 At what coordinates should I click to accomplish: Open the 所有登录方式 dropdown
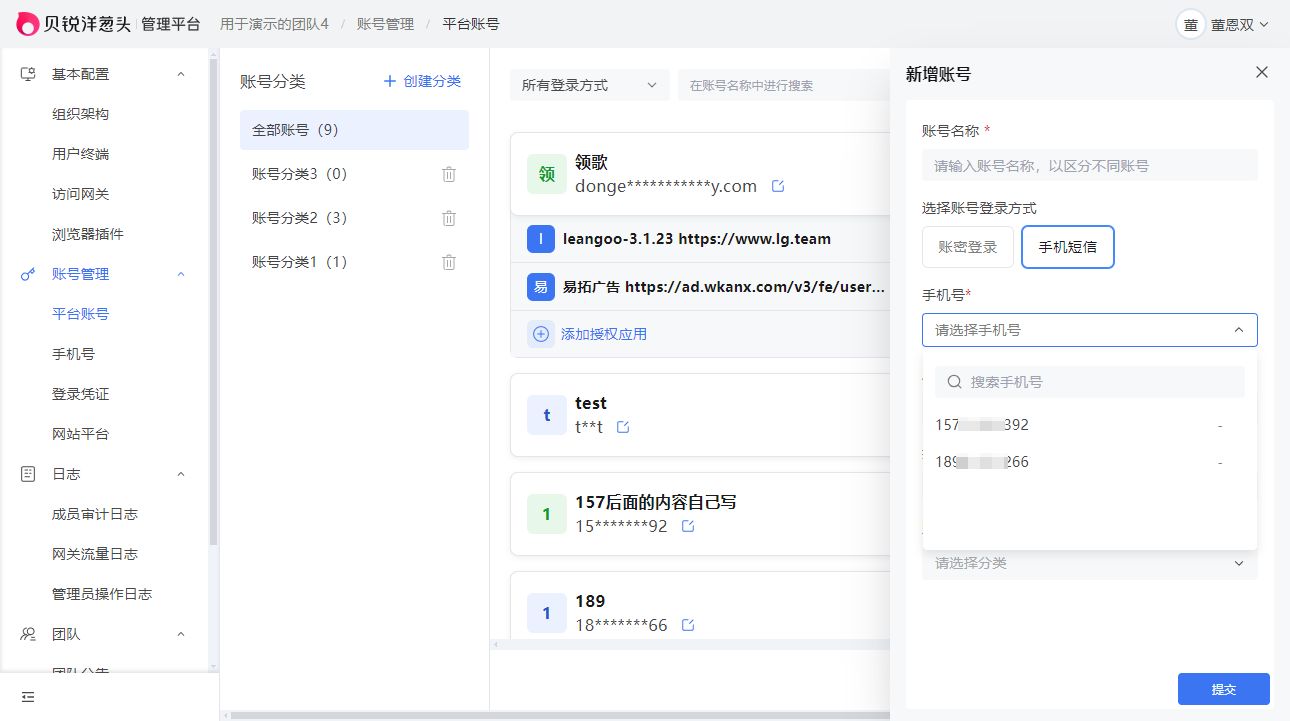[590, 85]
